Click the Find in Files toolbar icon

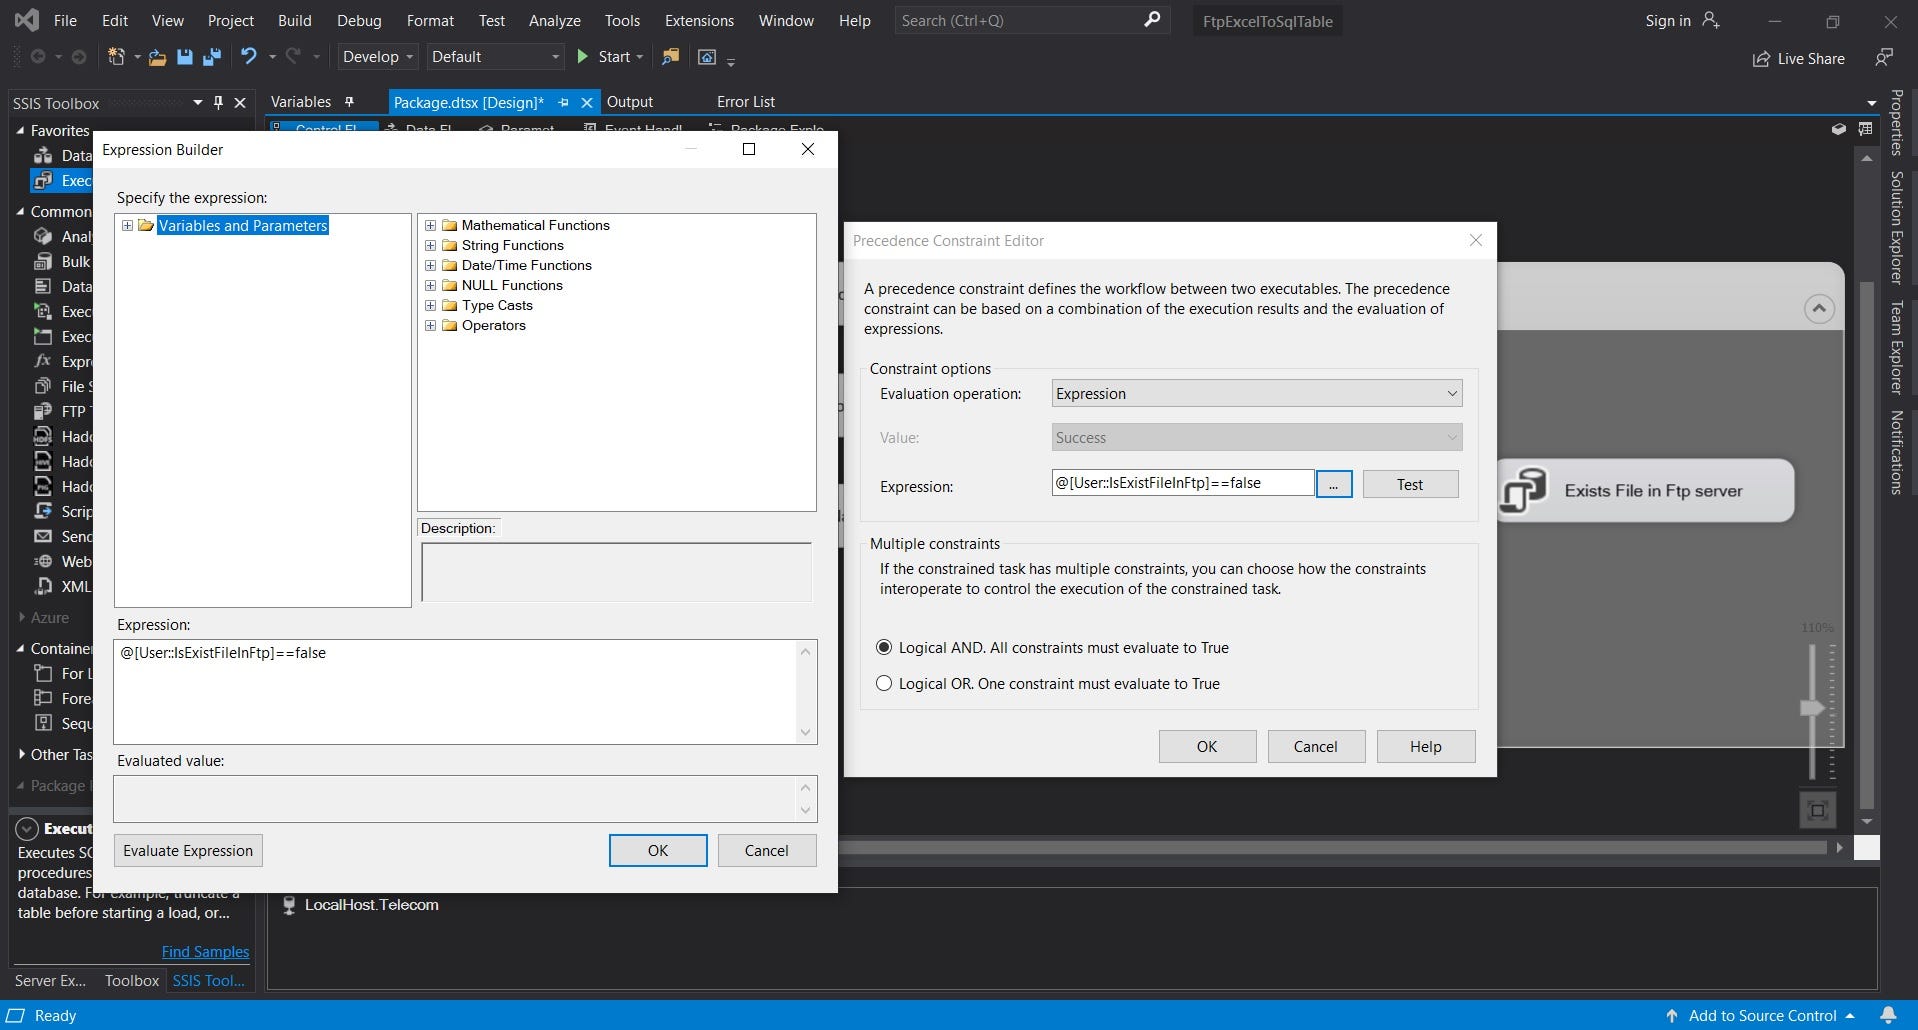670,57
